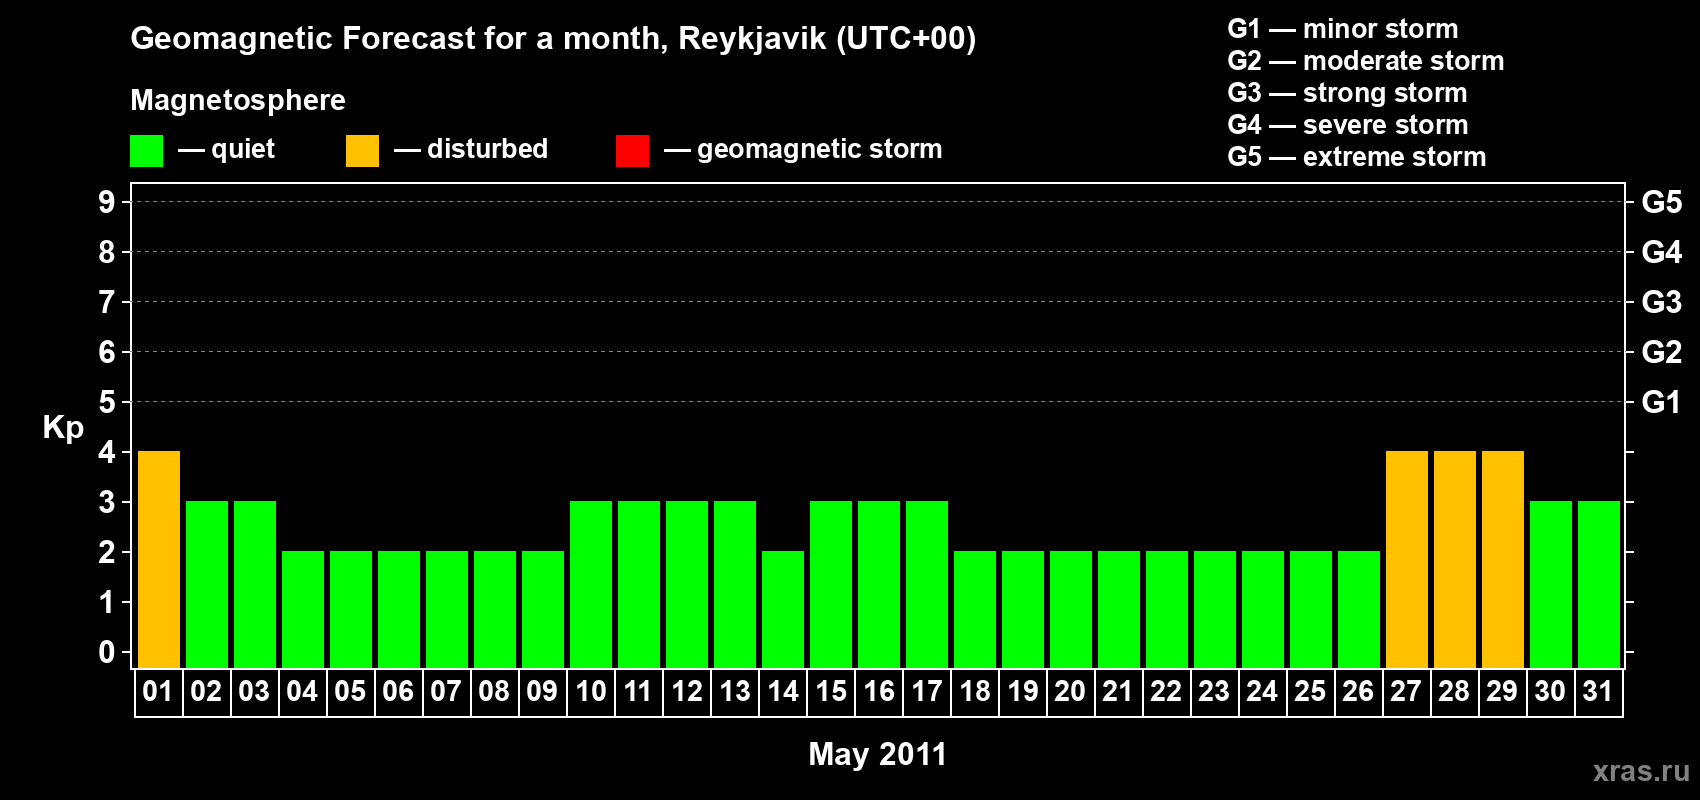Viewport: 1700px width, 800px height.
Task: Click the 'G3 — strong storm' legend text
Action: [x=1348, y=93]
